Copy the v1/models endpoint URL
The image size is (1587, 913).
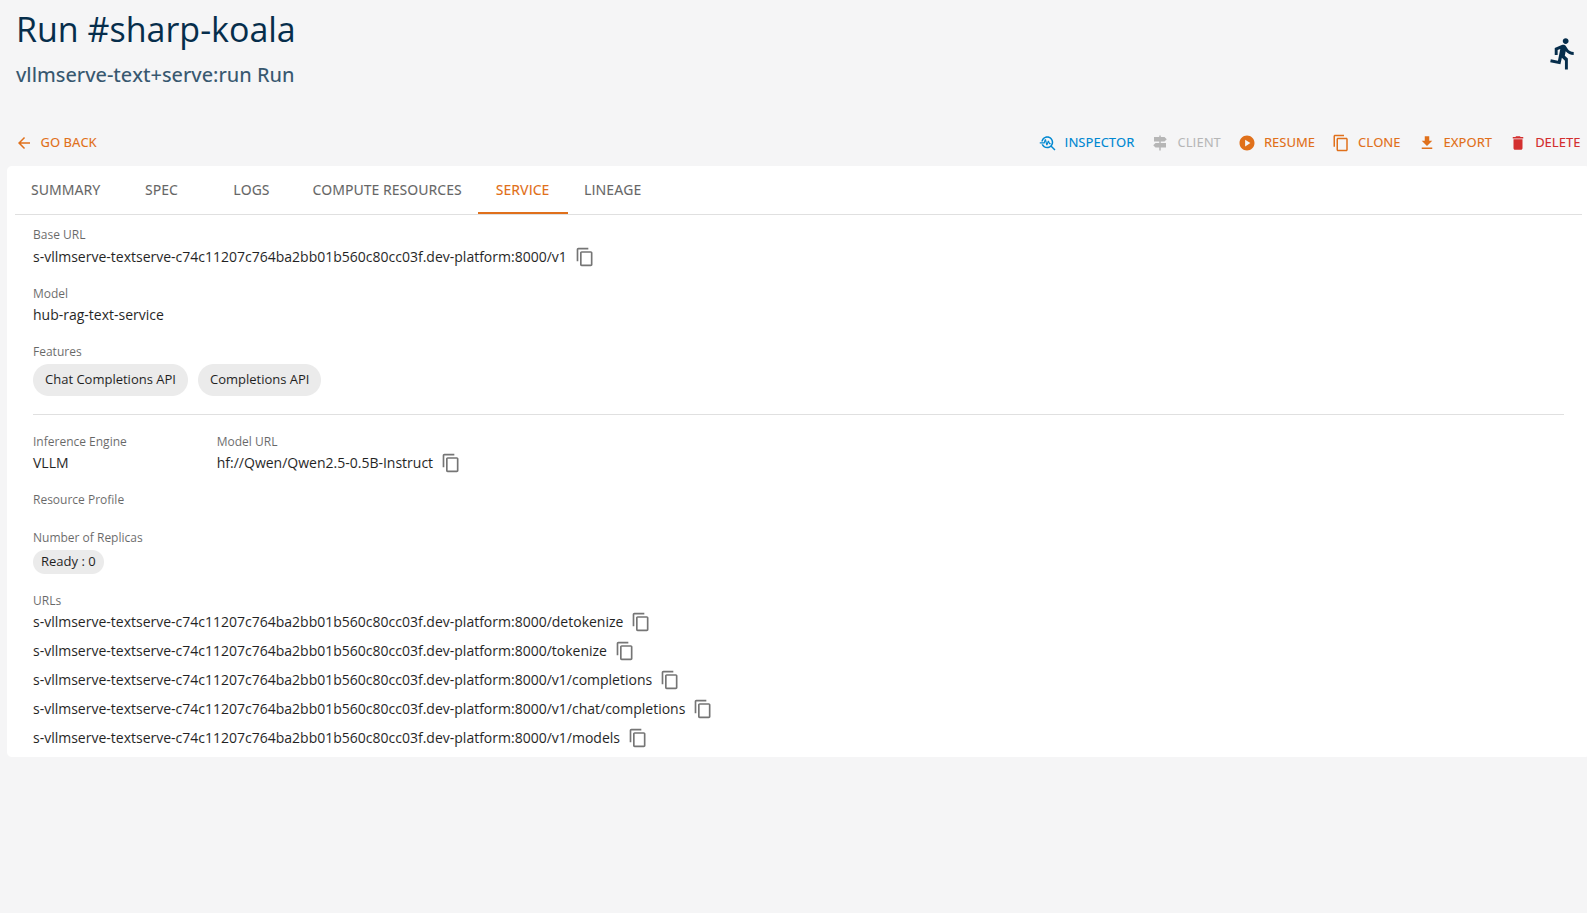point(638,738)
